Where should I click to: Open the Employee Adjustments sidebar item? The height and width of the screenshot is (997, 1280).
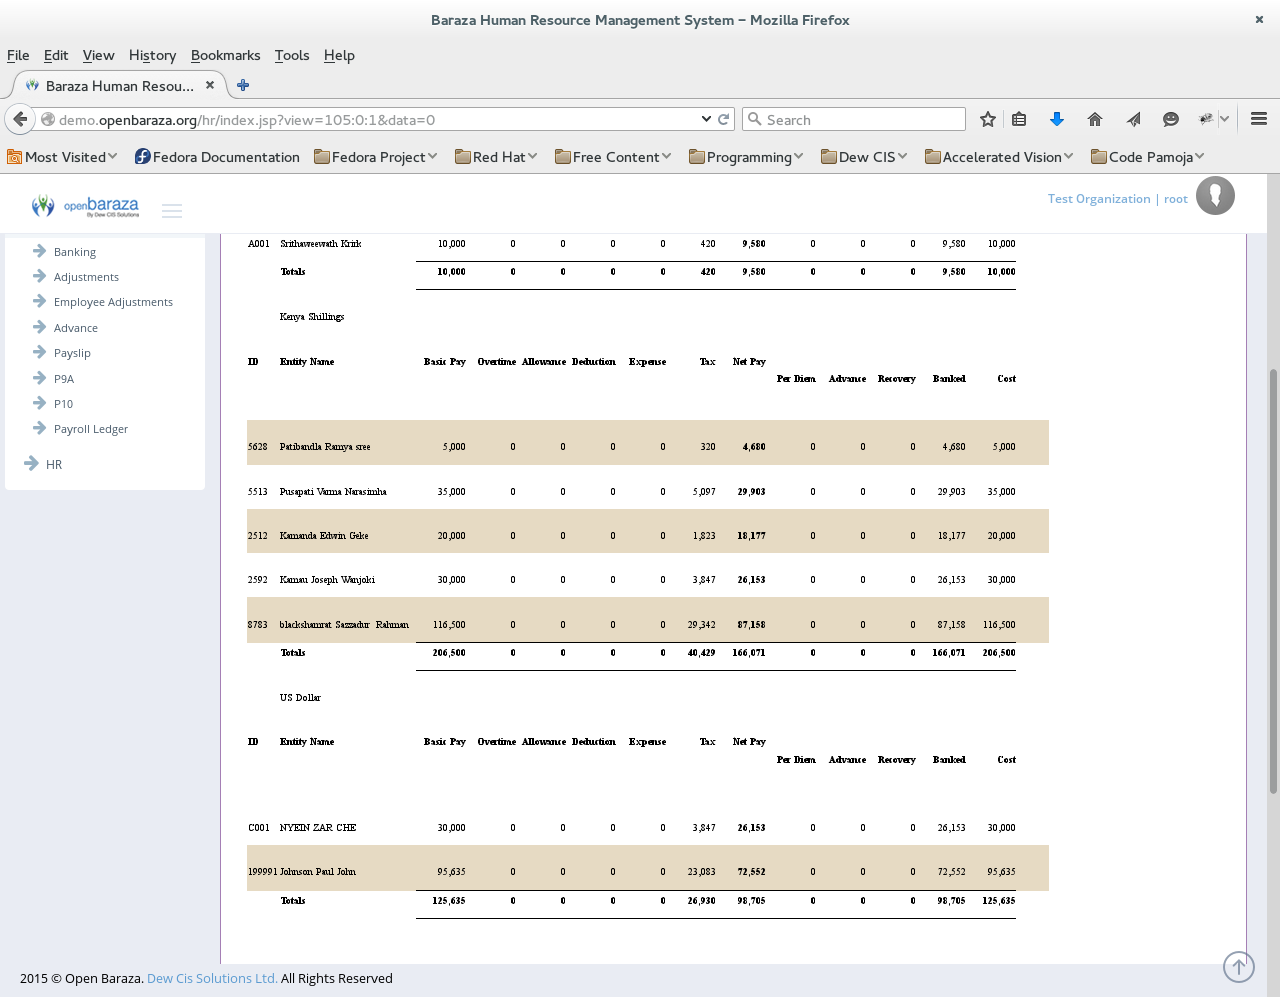pyautogui.click(x=113, y=302)
